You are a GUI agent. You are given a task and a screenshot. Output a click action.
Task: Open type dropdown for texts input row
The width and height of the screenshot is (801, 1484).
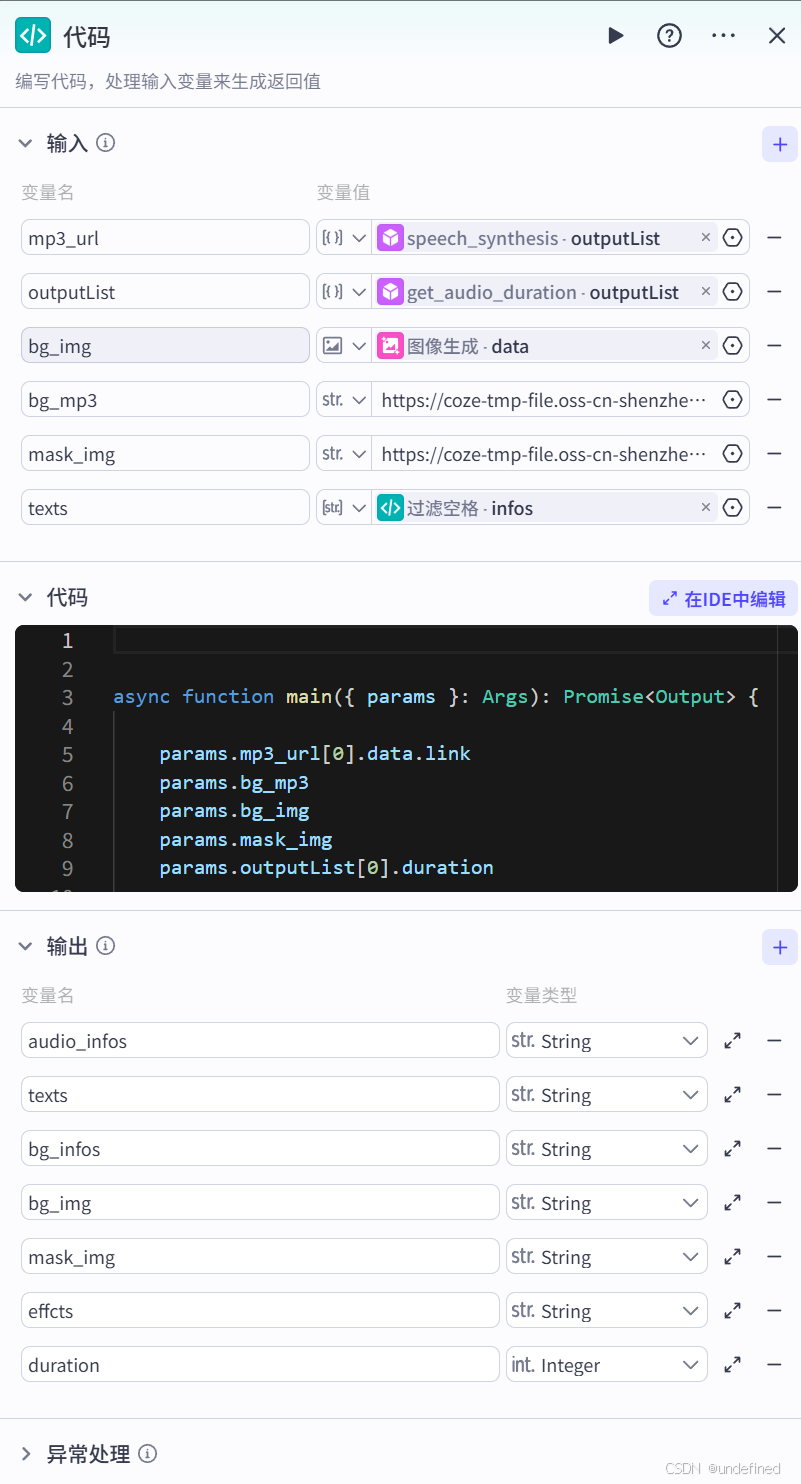(344, 508)
